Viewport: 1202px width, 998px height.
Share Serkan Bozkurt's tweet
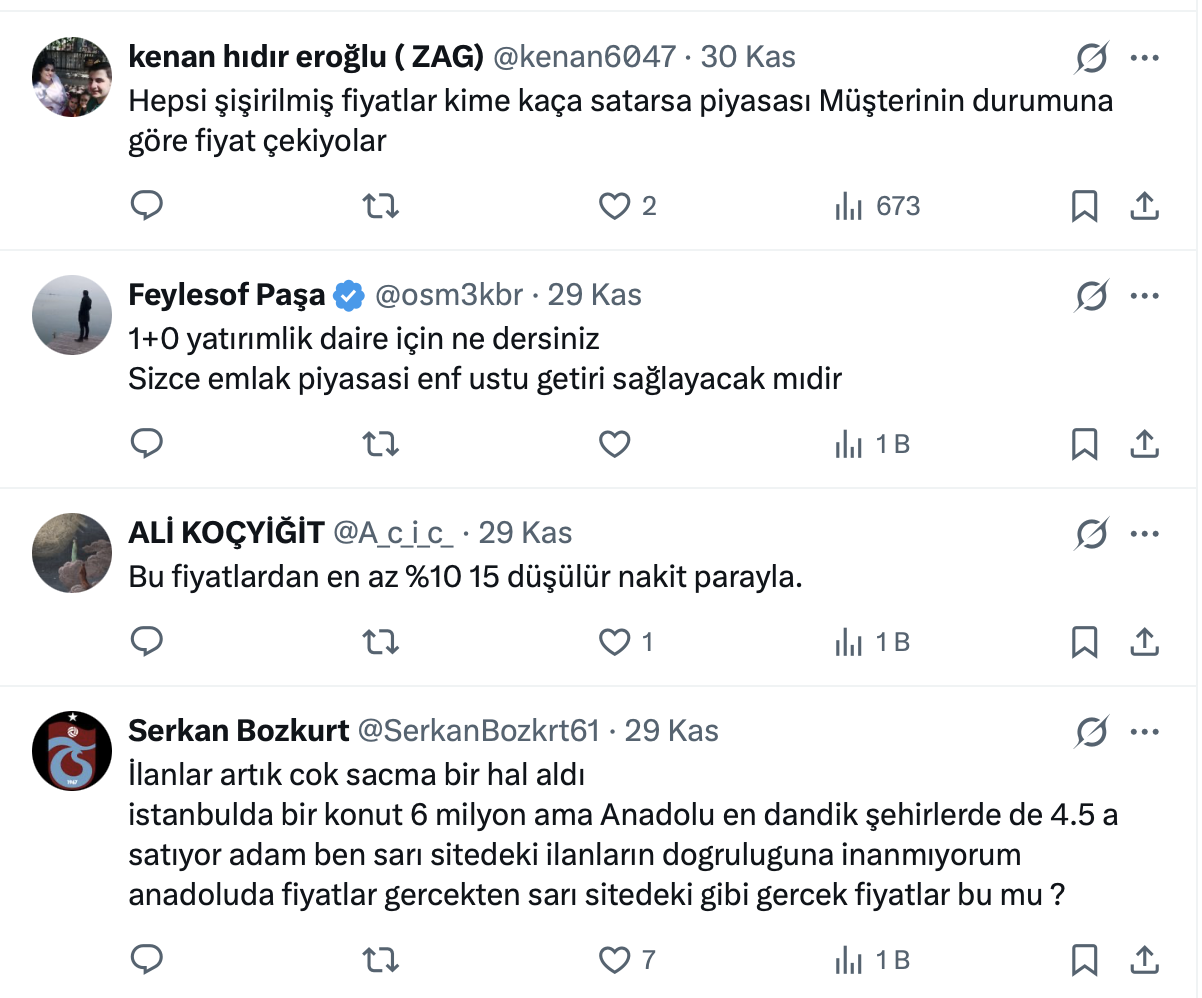(x=1144, y=960)
